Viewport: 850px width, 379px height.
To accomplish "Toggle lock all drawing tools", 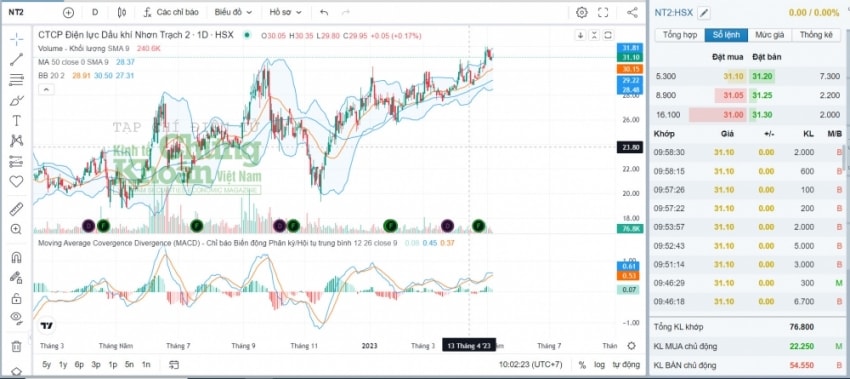I will pyautogui.click(x=16, y=298).
